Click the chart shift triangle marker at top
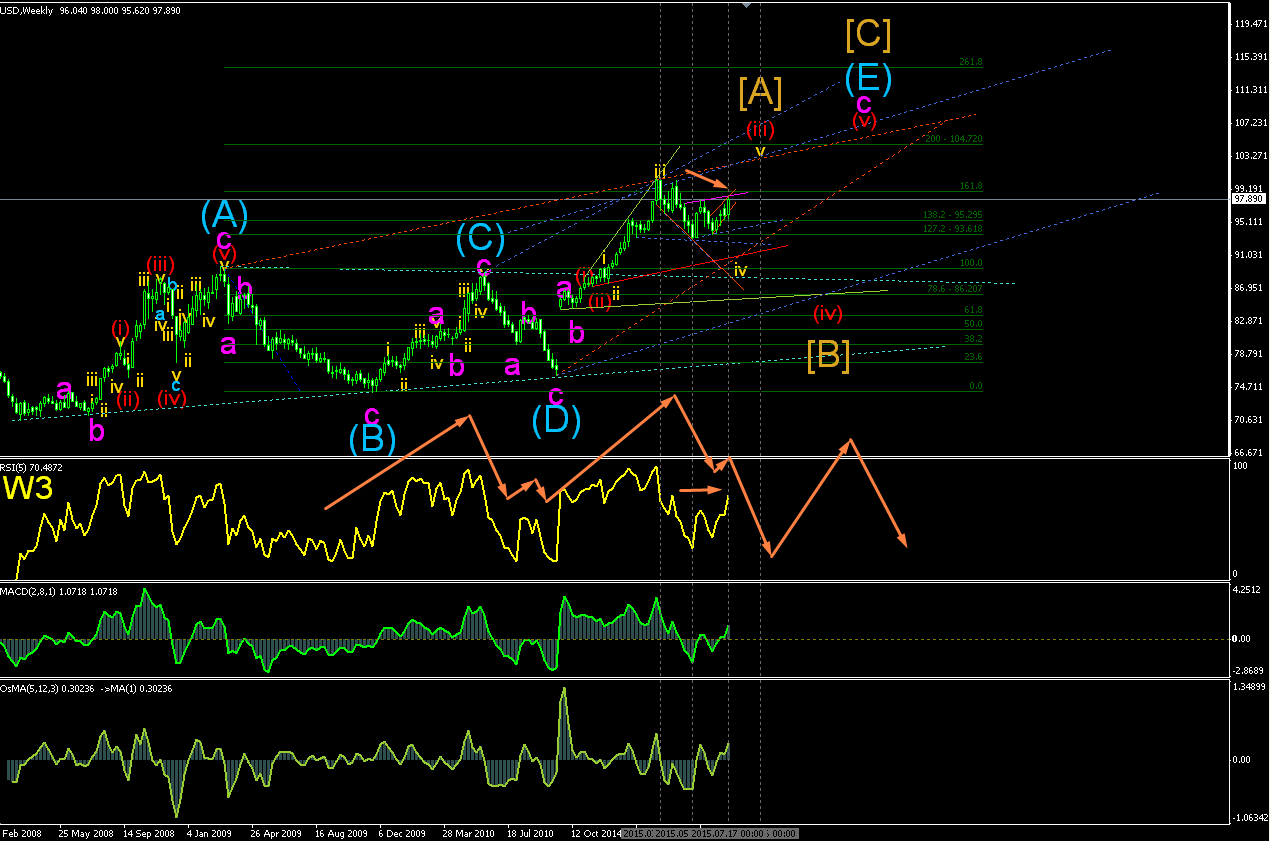 click(x=745, y=5)
